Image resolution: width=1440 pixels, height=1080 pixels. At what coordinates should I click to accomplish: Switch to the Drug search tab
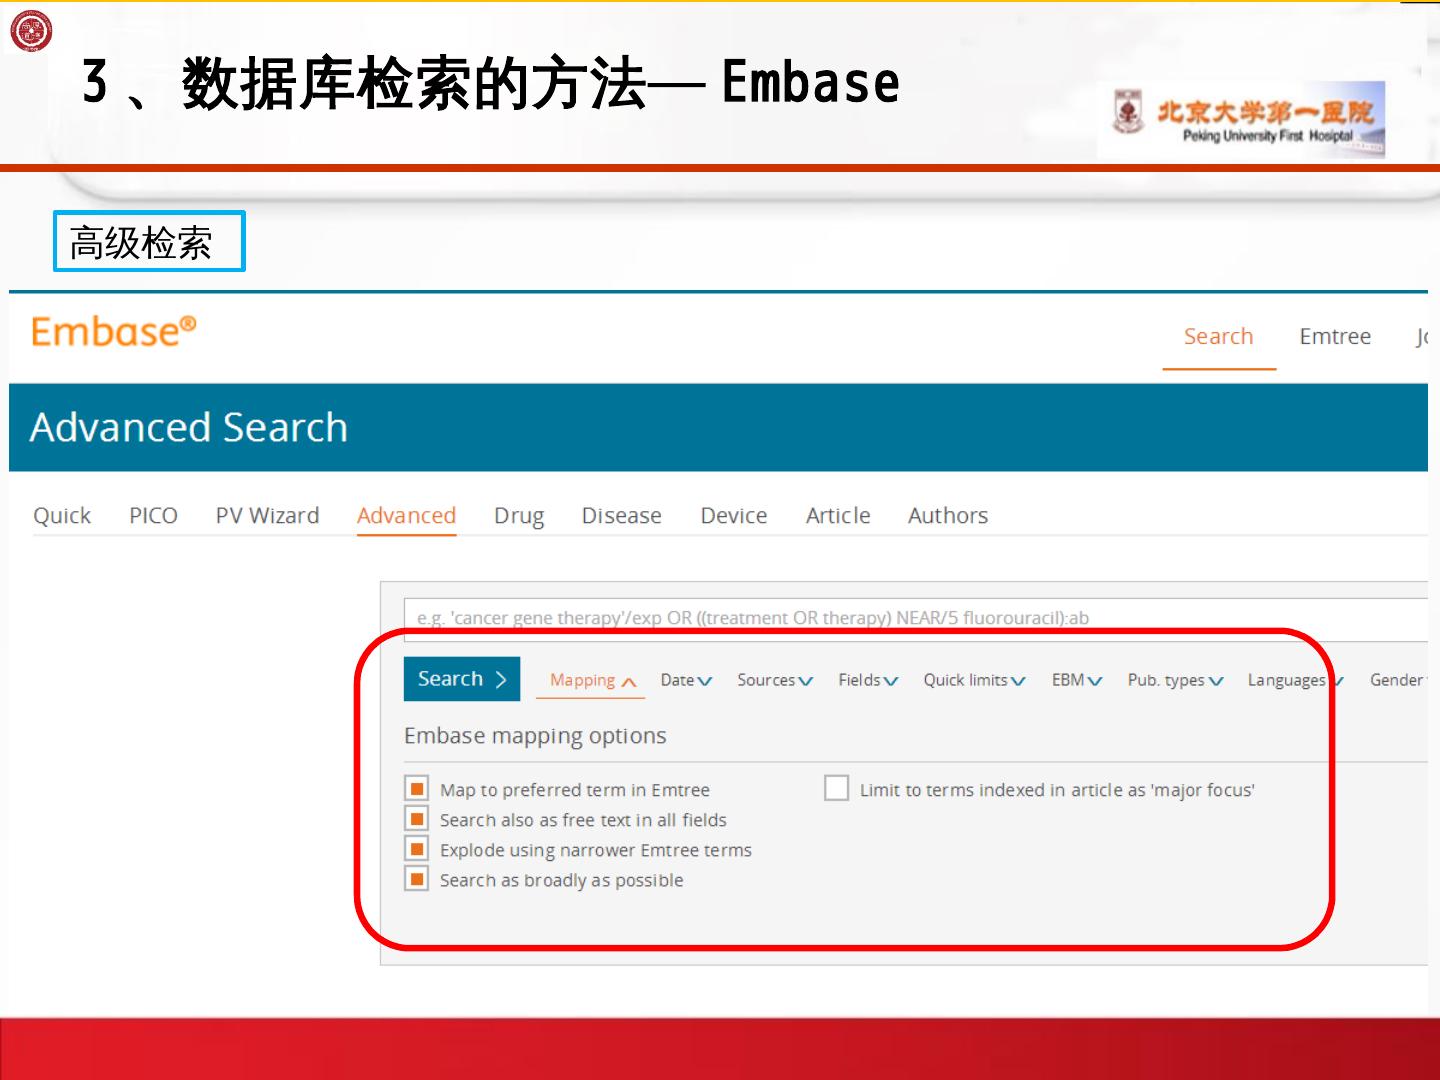click(519, 516)
